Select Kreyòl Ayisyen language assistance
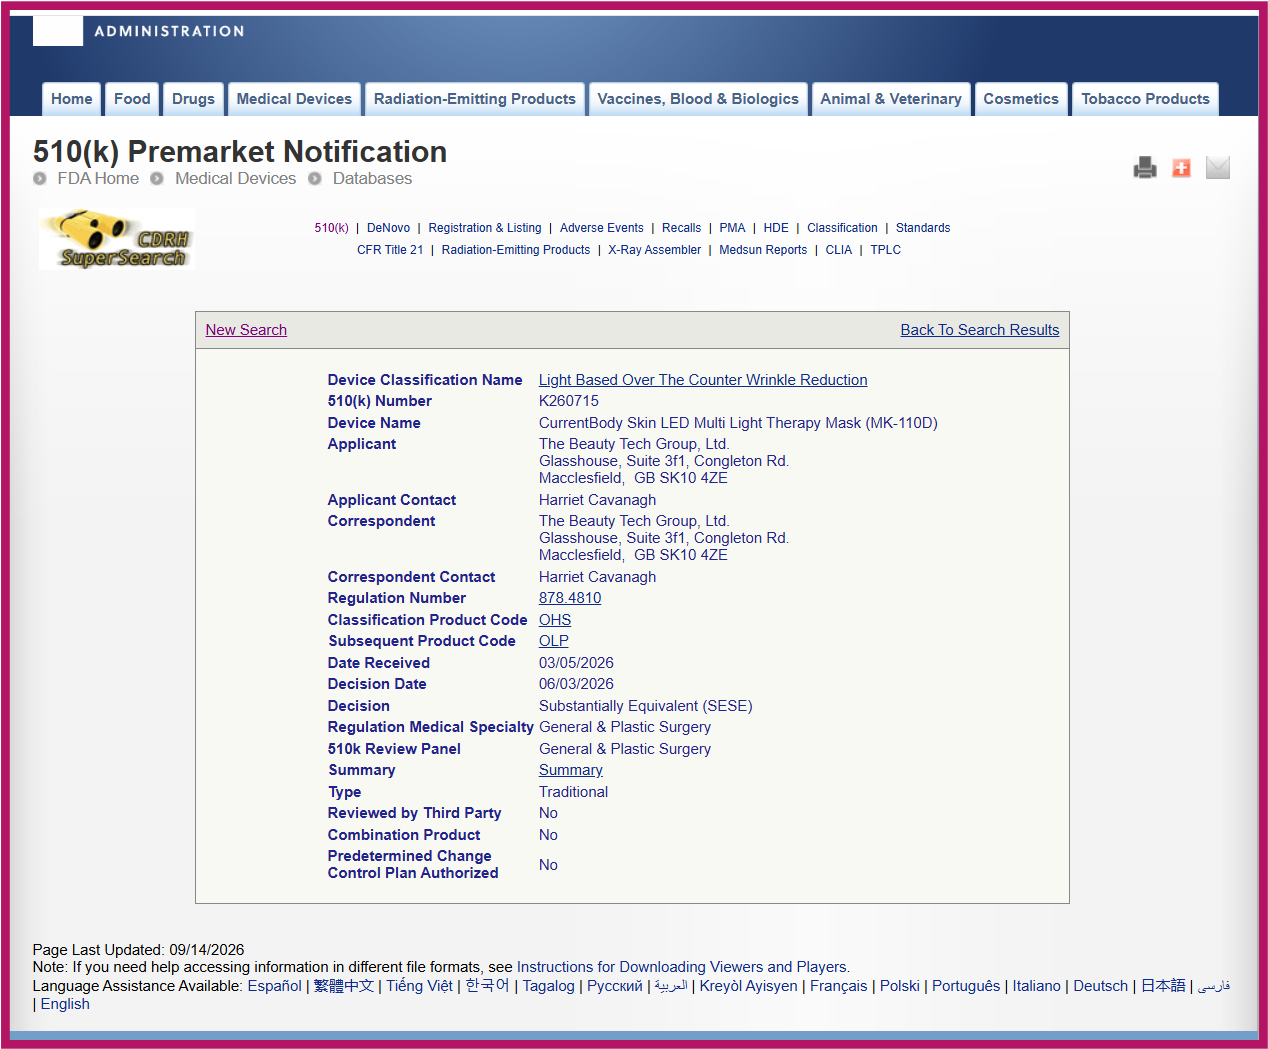This screenshot has width=1268, height=1049. pyautogui.click(x=749, y=986)
